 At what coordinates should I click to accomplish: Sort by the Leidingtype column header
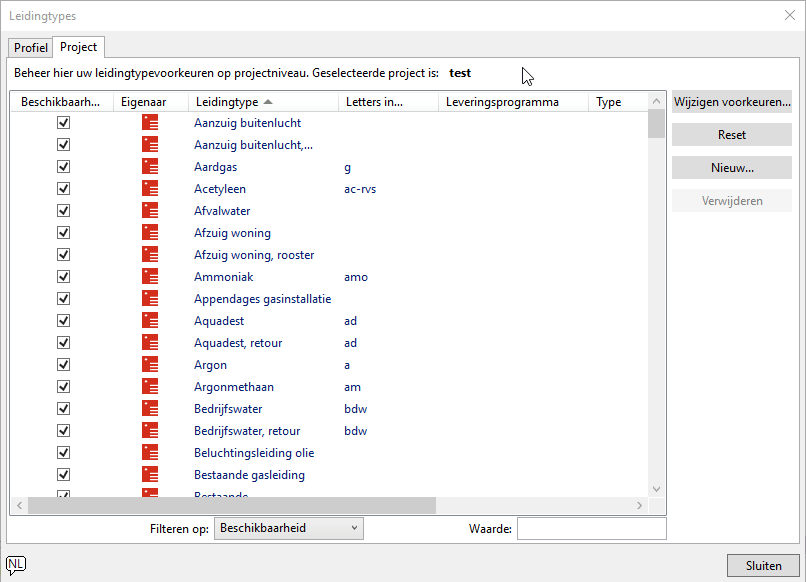tap(263, 102)
